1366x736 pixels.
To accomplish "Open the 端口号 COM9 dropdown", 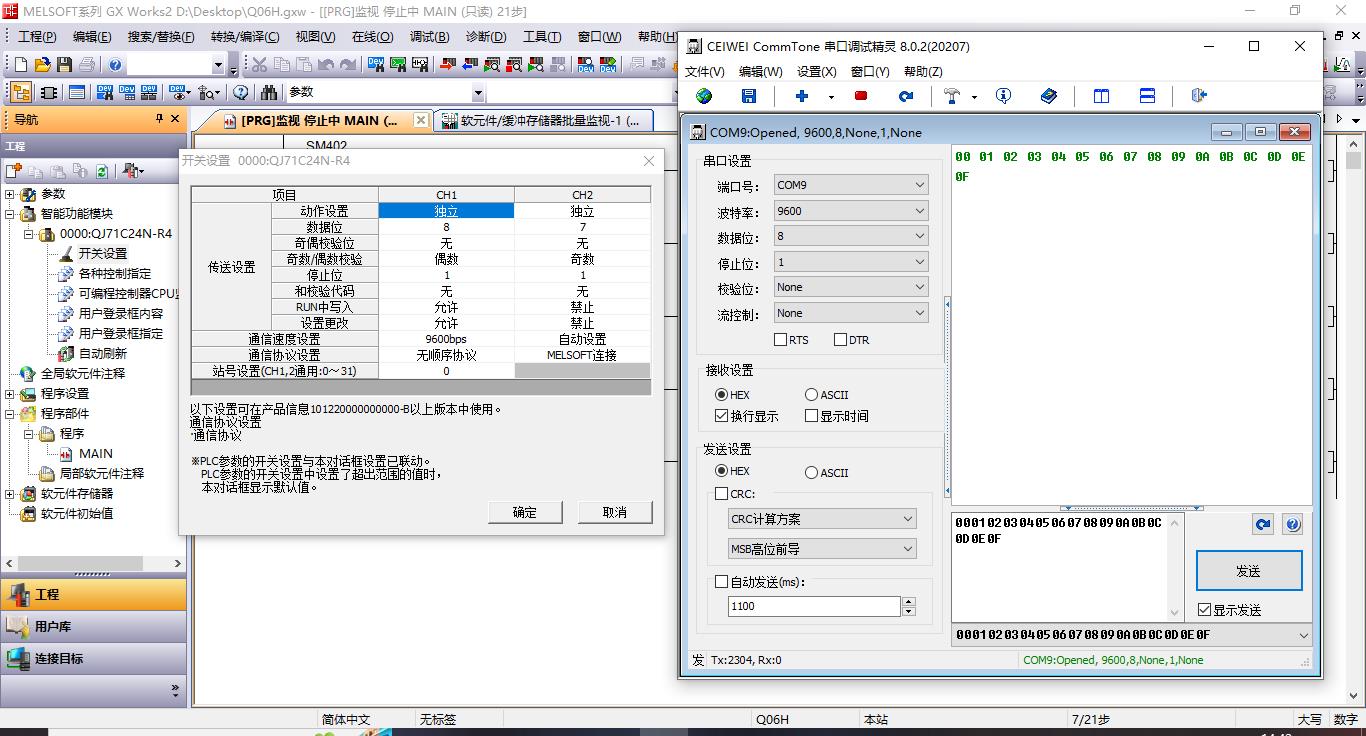I will (850, 185).
